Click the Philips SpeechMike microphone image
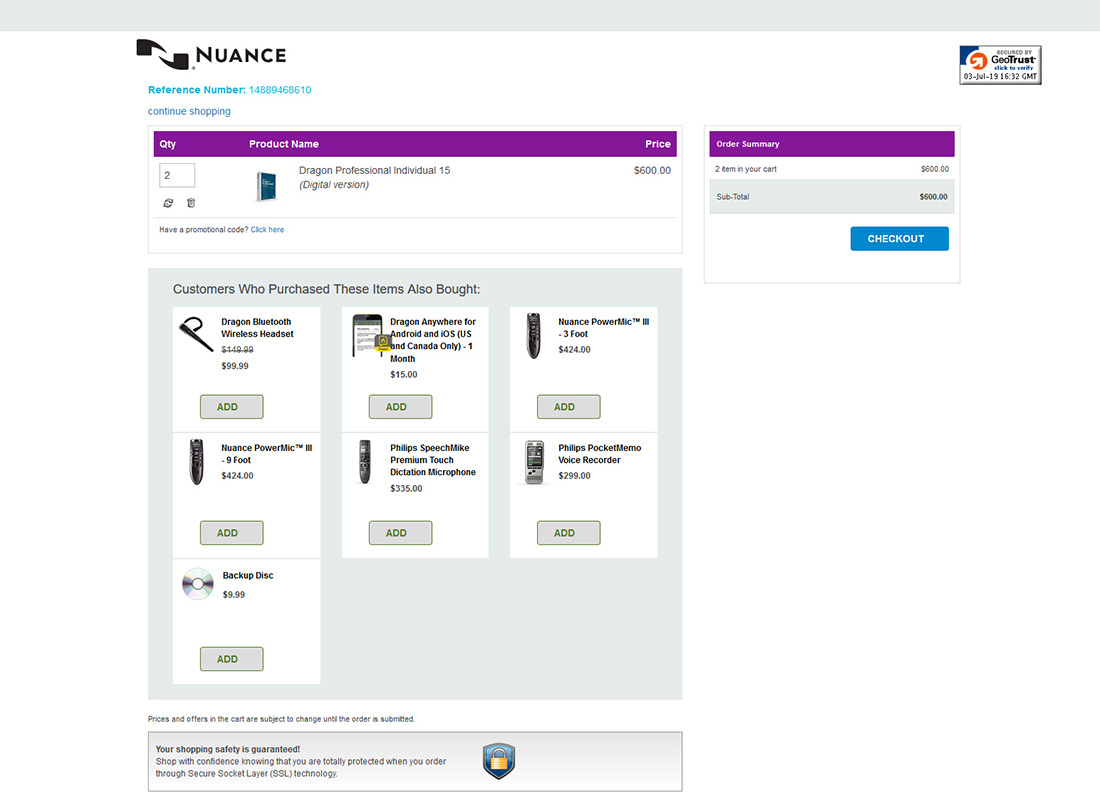1100x800 pixels. click(365, 462)
